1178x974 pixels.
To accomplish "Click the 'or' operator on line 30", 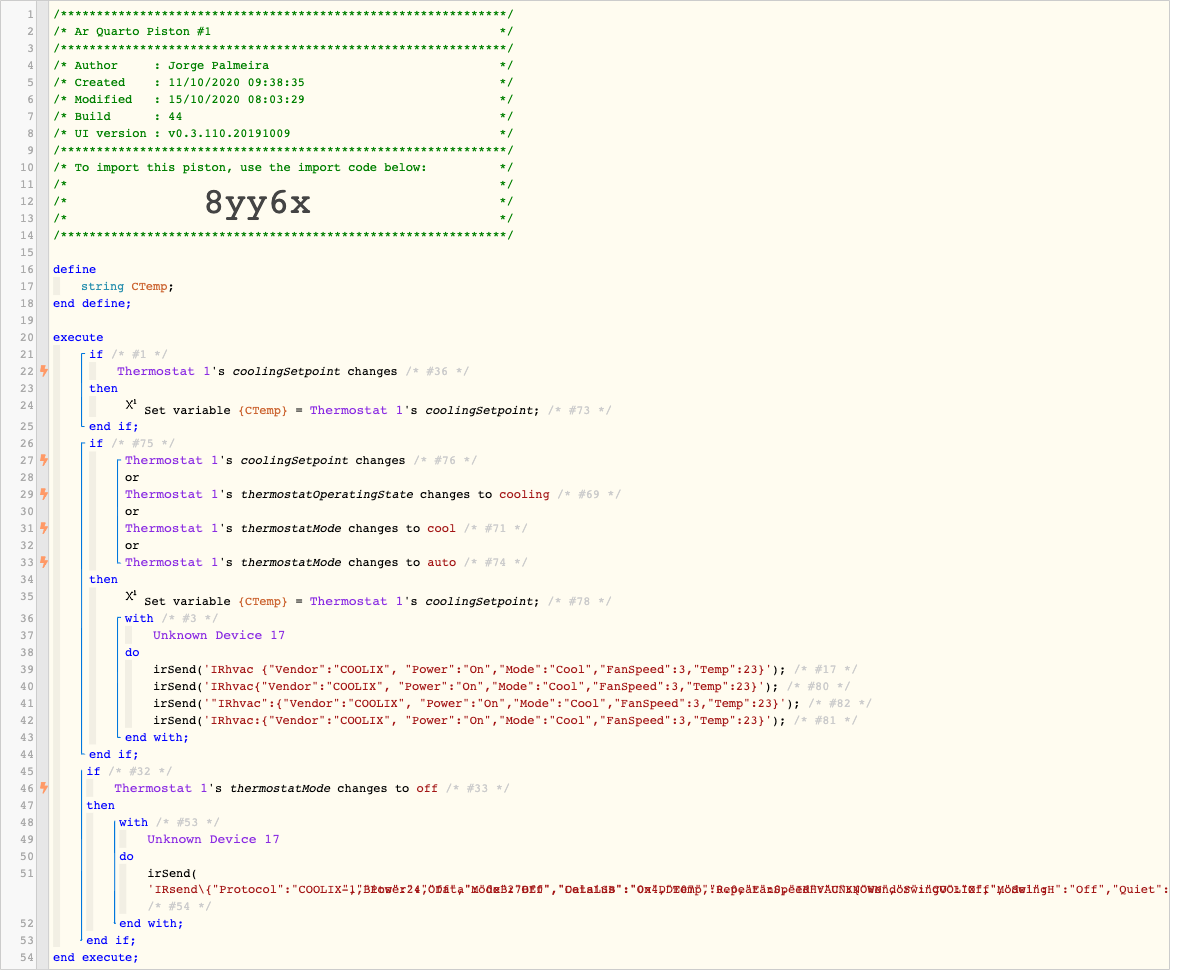I will coord(132,512).
